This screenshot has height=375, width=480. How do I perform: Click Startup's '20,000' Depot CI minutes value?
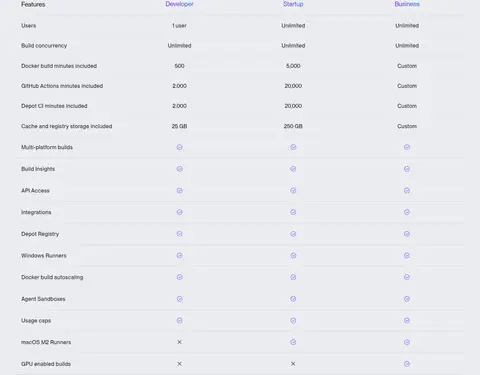coord(293,106)
